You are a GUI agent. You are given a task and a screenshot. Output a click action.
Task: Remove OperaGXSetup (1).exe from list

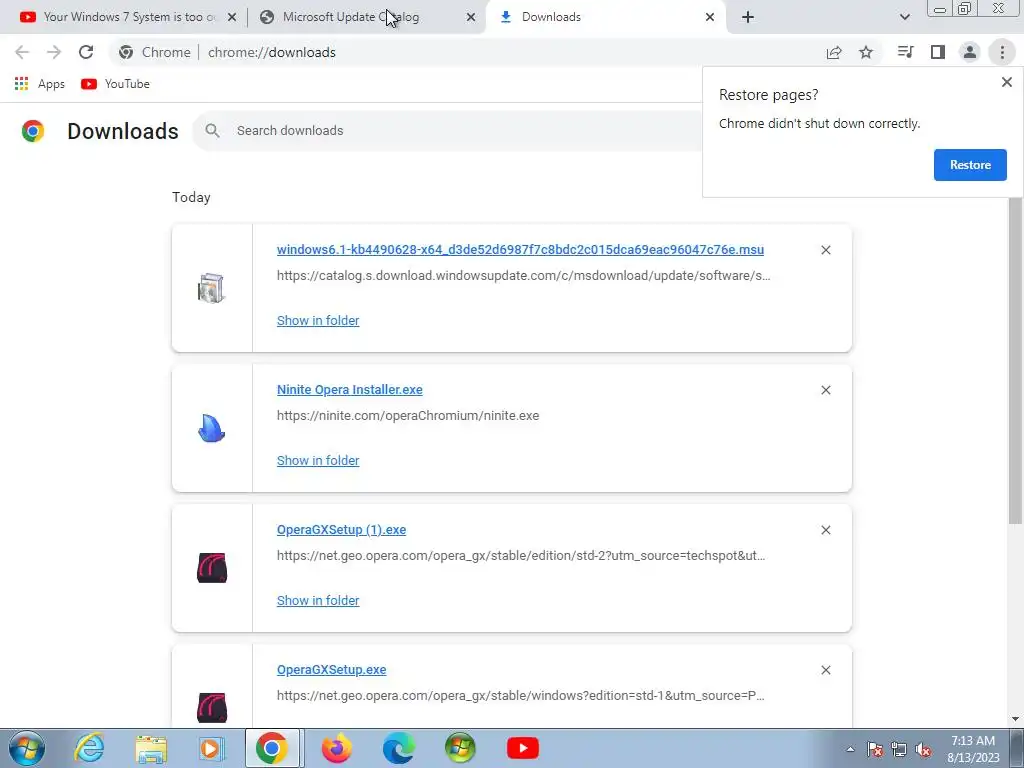pos(825,530)
